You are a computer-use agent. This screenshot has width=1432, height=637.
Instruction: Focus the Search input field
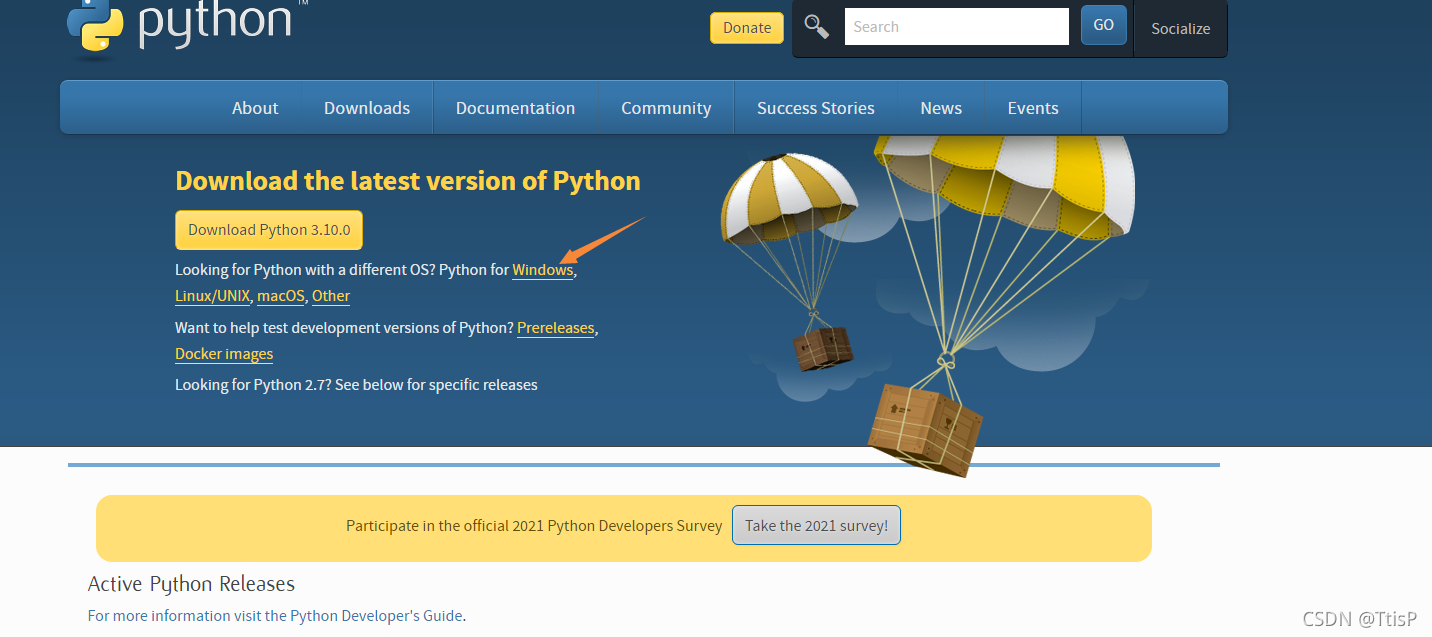957,27
